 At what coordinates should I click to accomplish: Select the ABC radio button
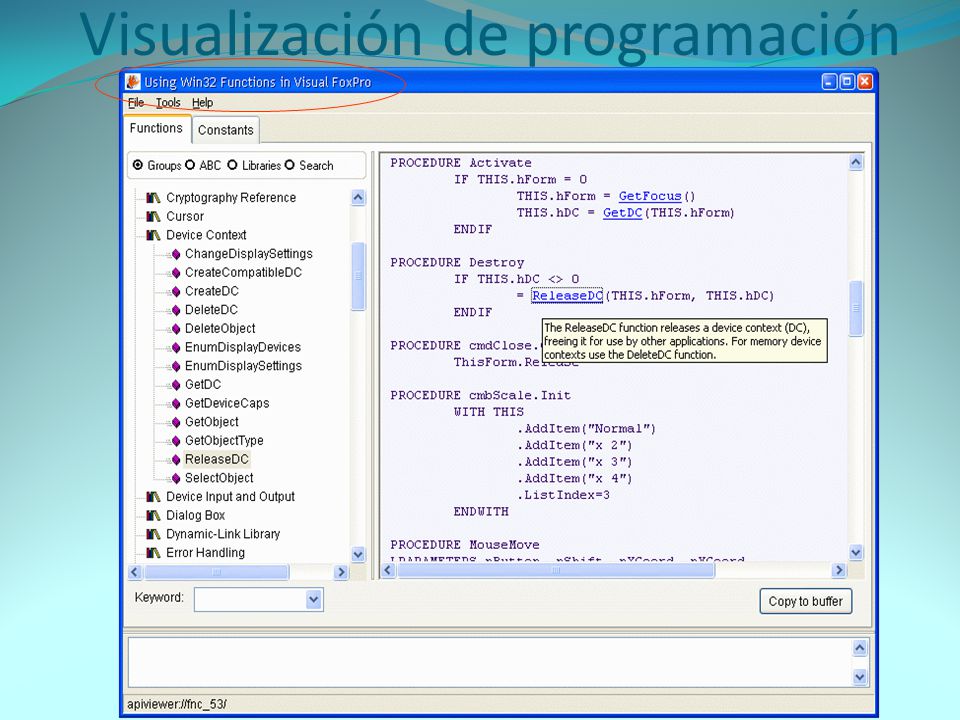(x=190, y=165)
